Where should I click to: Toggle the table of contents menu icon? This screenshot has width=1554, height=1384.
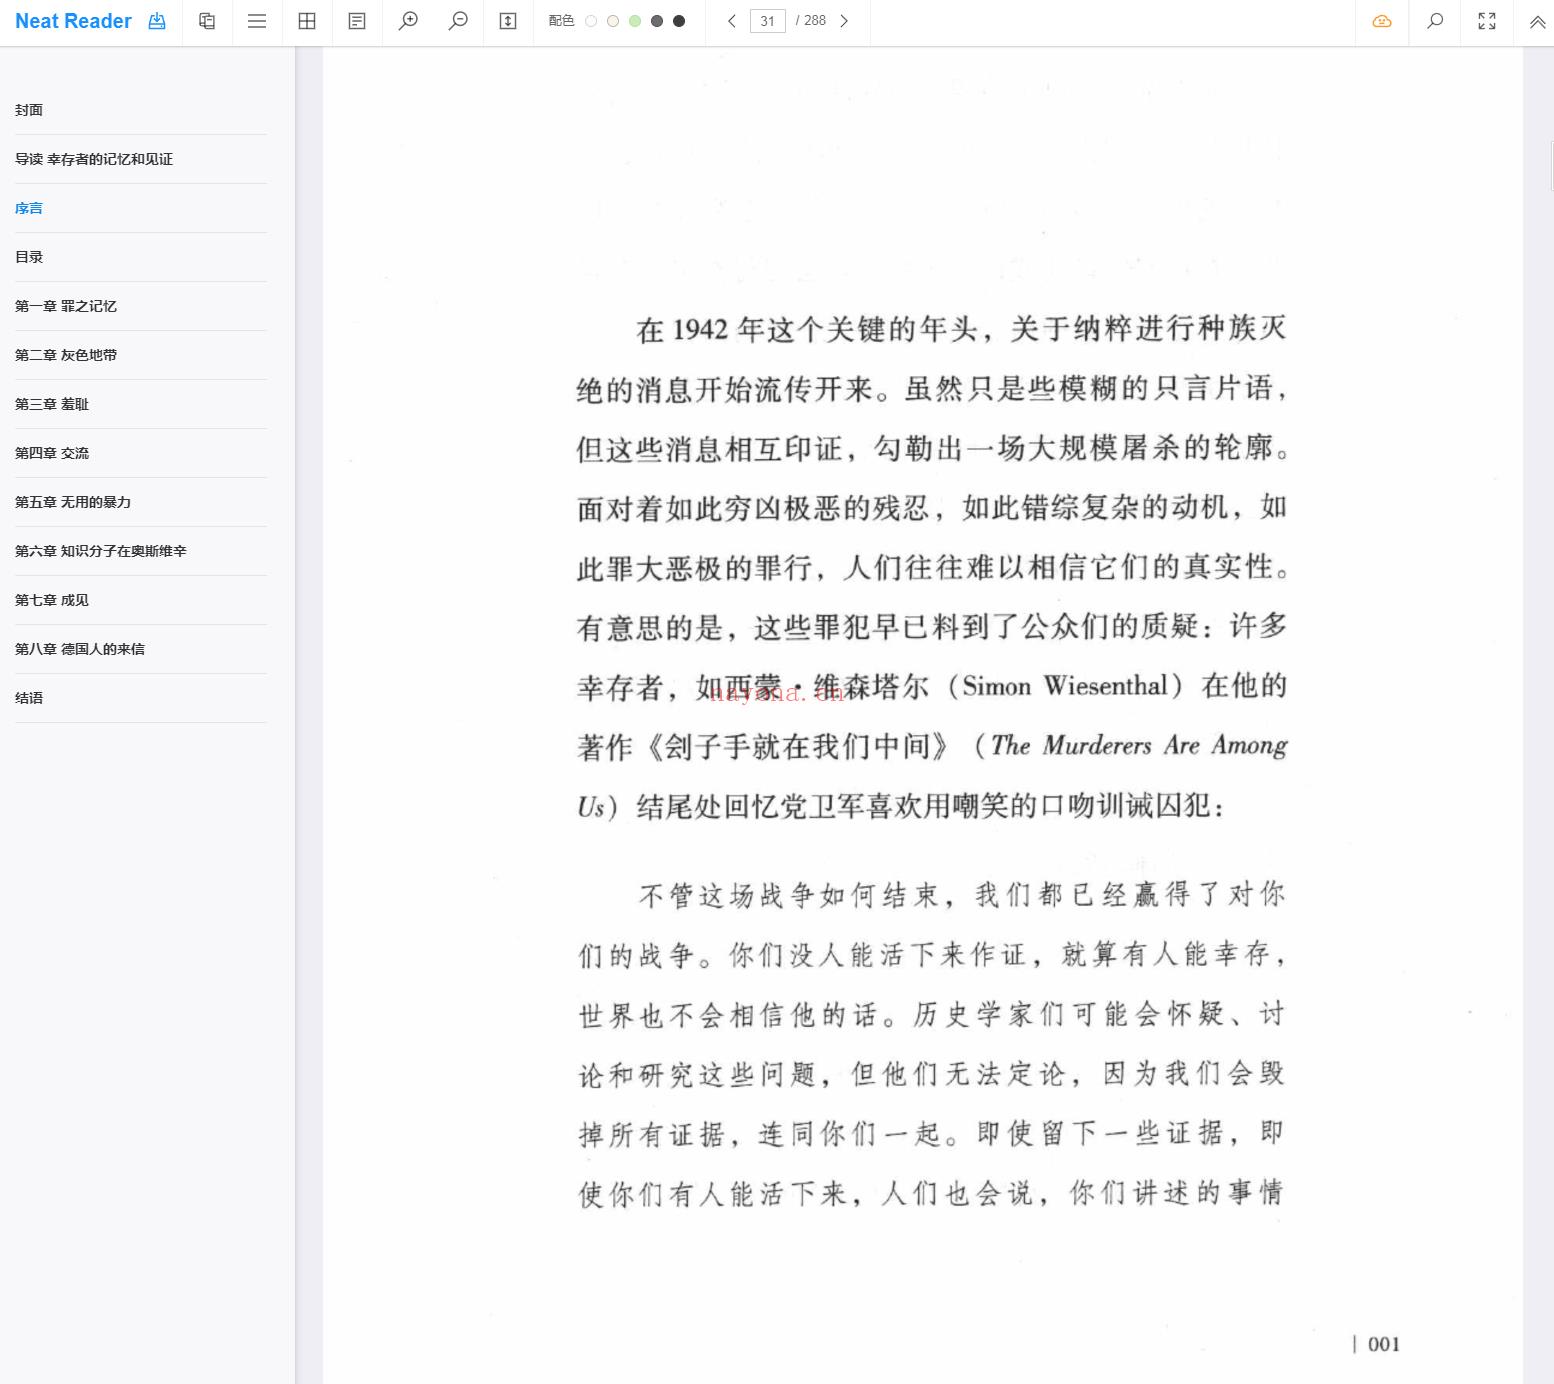coord(257,21)
